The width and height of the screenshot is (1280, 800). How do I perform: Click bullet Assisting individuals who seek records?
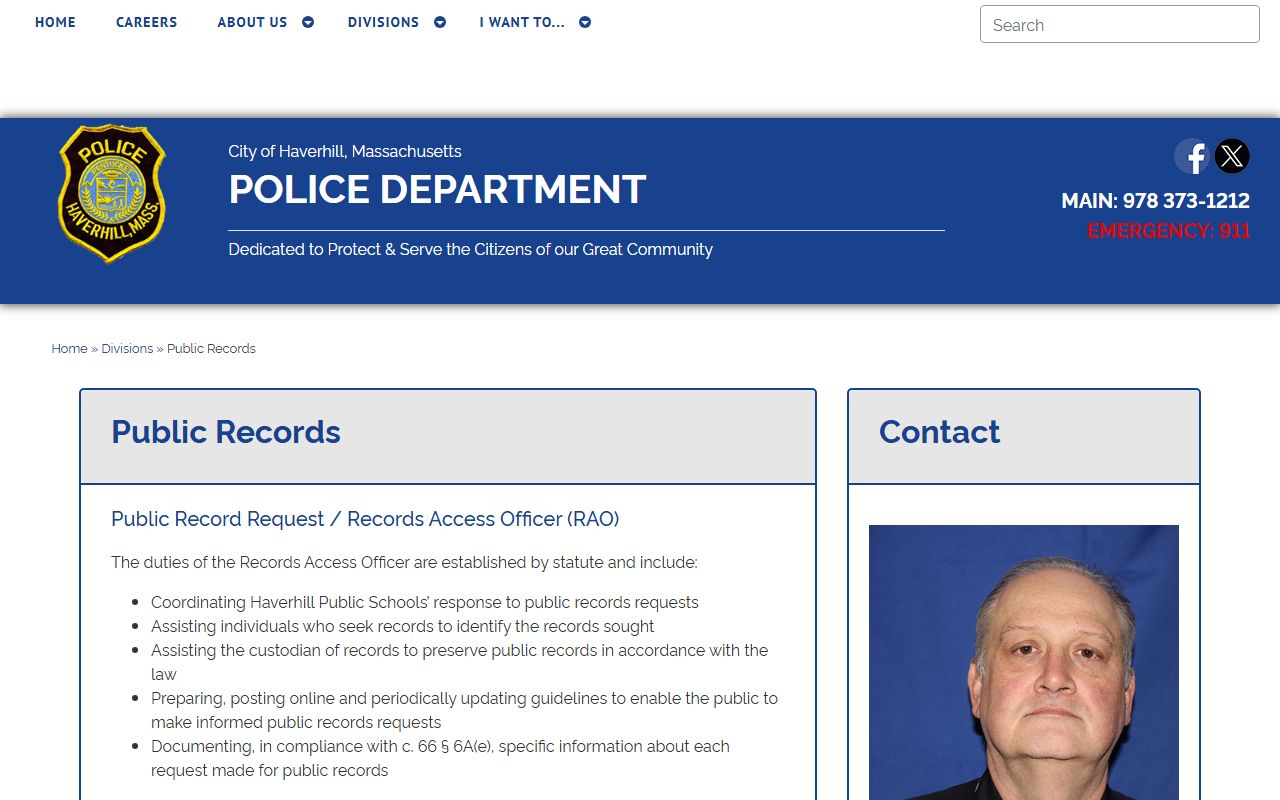tap(402, 626)
